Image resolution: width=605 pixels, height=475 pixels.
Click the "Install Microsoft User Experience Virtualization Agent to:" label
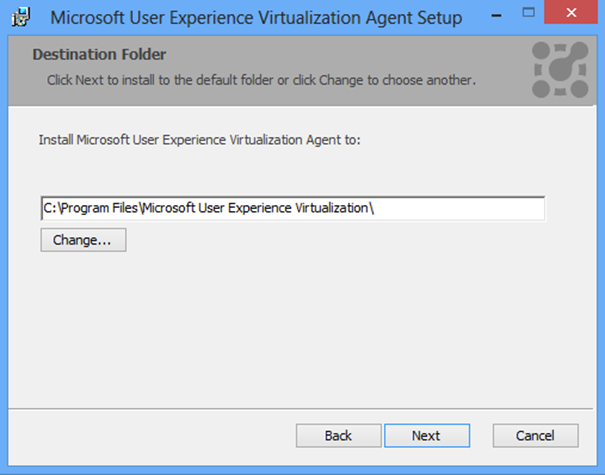tap(199, 140)
